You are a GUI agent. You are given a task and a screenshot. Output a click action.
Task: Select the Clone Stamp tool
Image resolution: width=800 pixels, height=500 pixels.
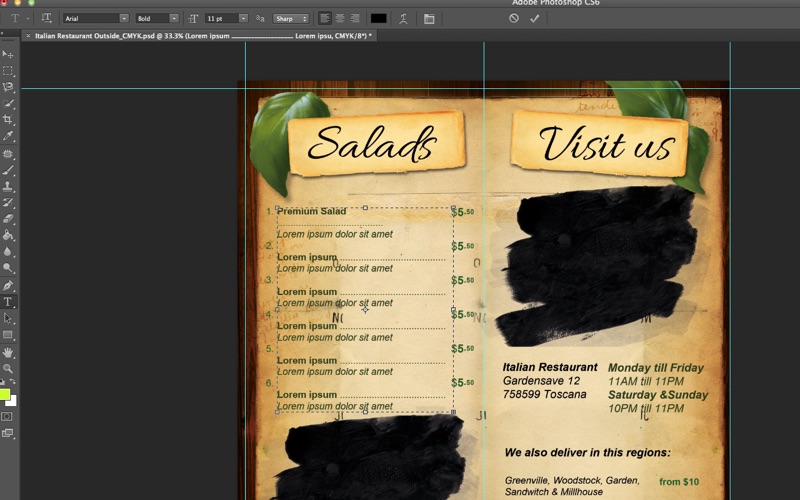pyautogui.click(x=8, y=186)
